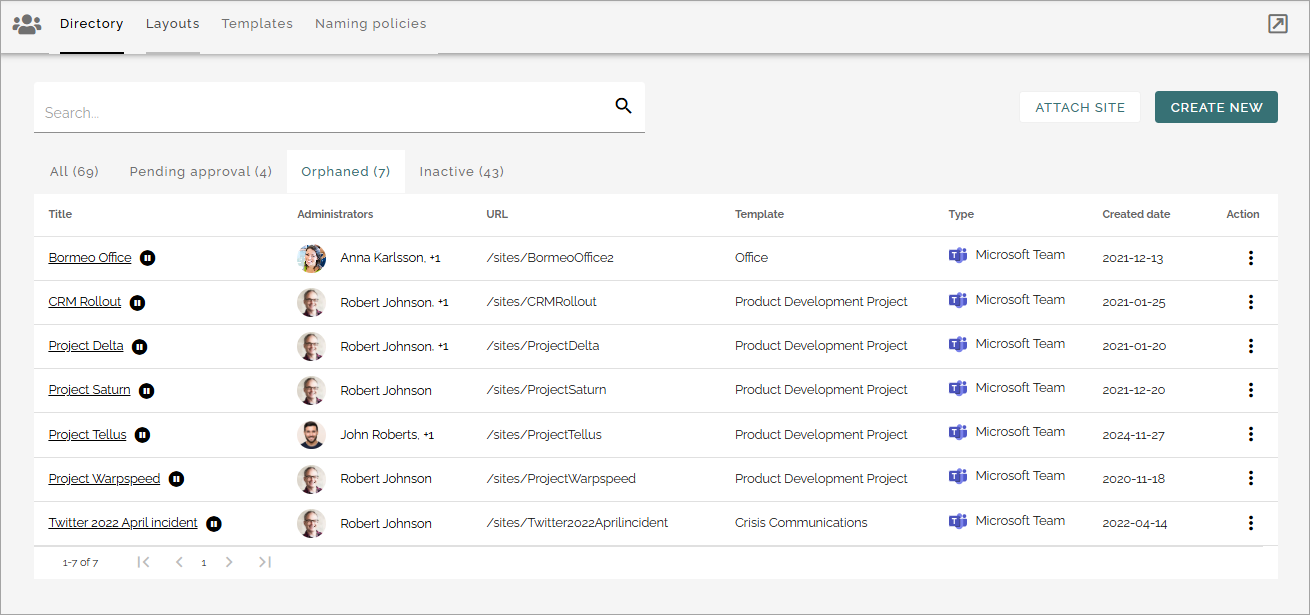This screenshot has width=1310, height=615.
Task: Click the people group icon in header
Action: [27, 24]
